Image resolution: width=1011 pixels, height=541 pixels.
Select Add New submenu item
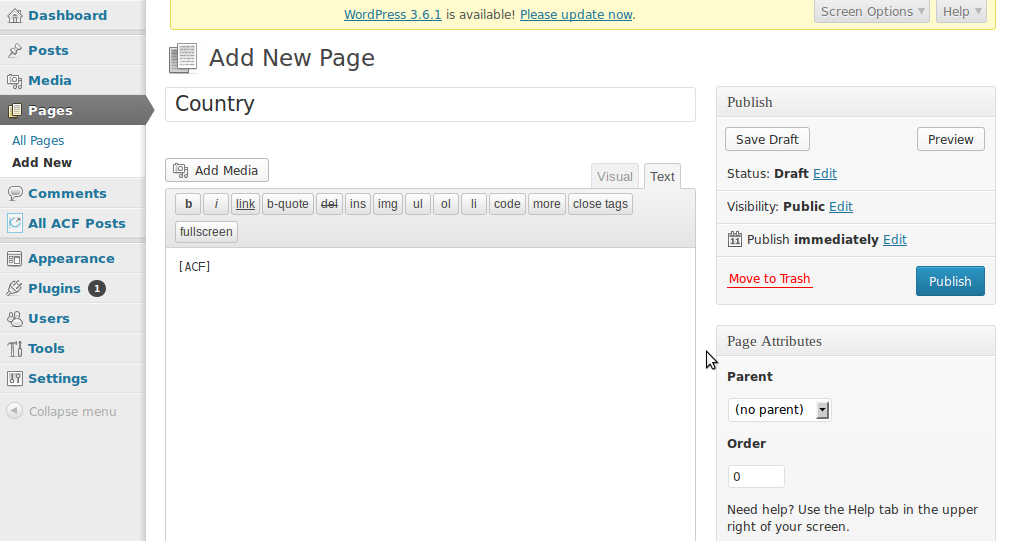[x=42, y=162]
